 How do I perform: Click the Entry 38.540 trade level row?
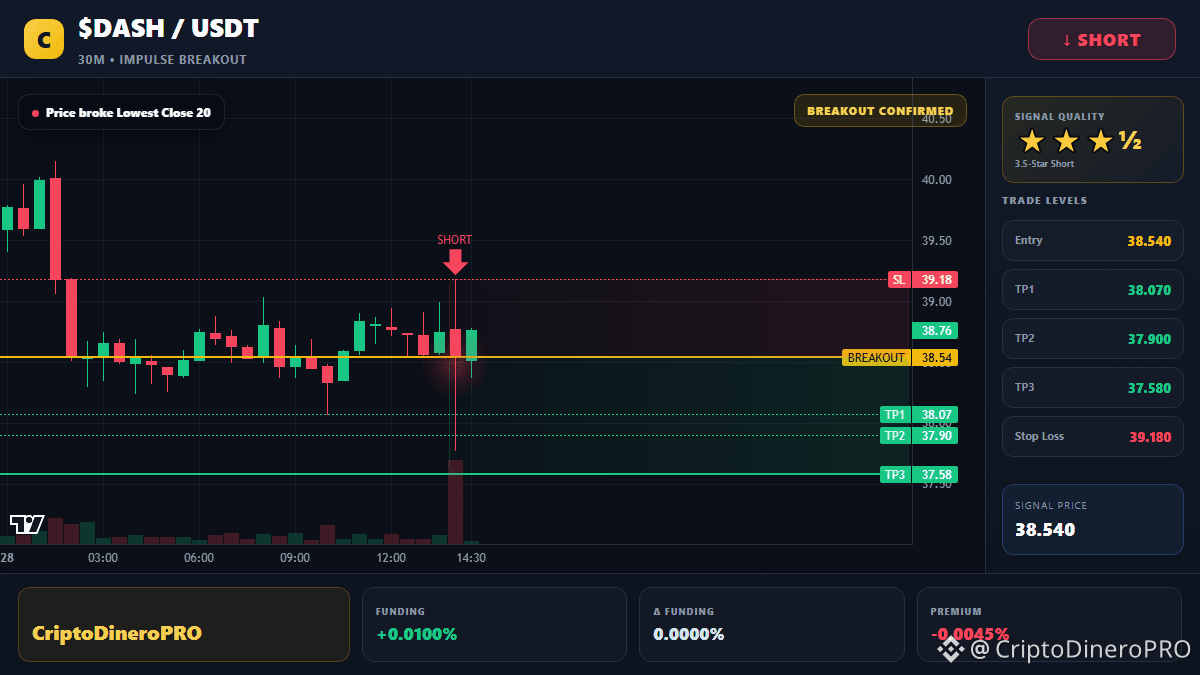pyautogui.click(x=1093, y=241)
